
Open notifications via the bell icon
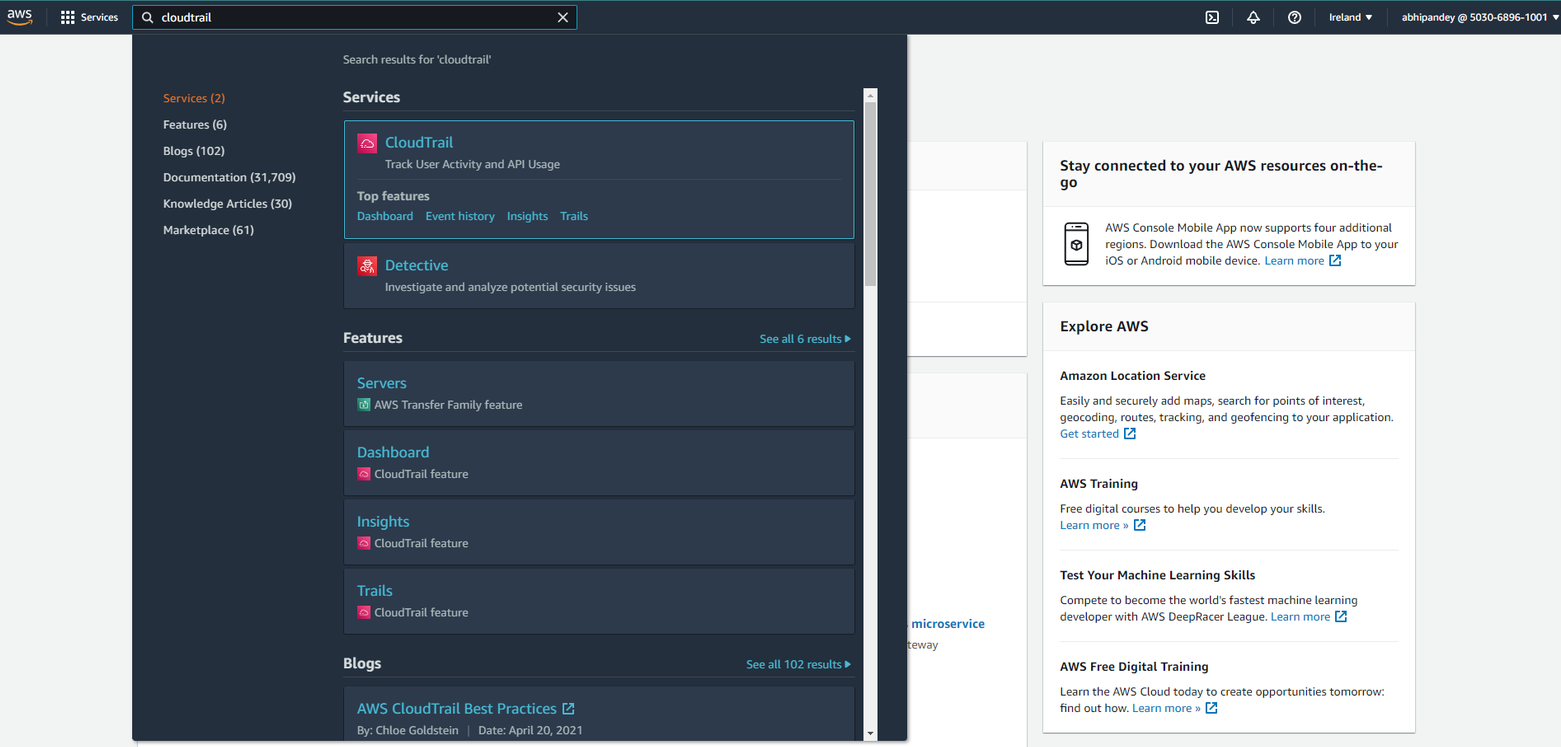(1253, 17)
